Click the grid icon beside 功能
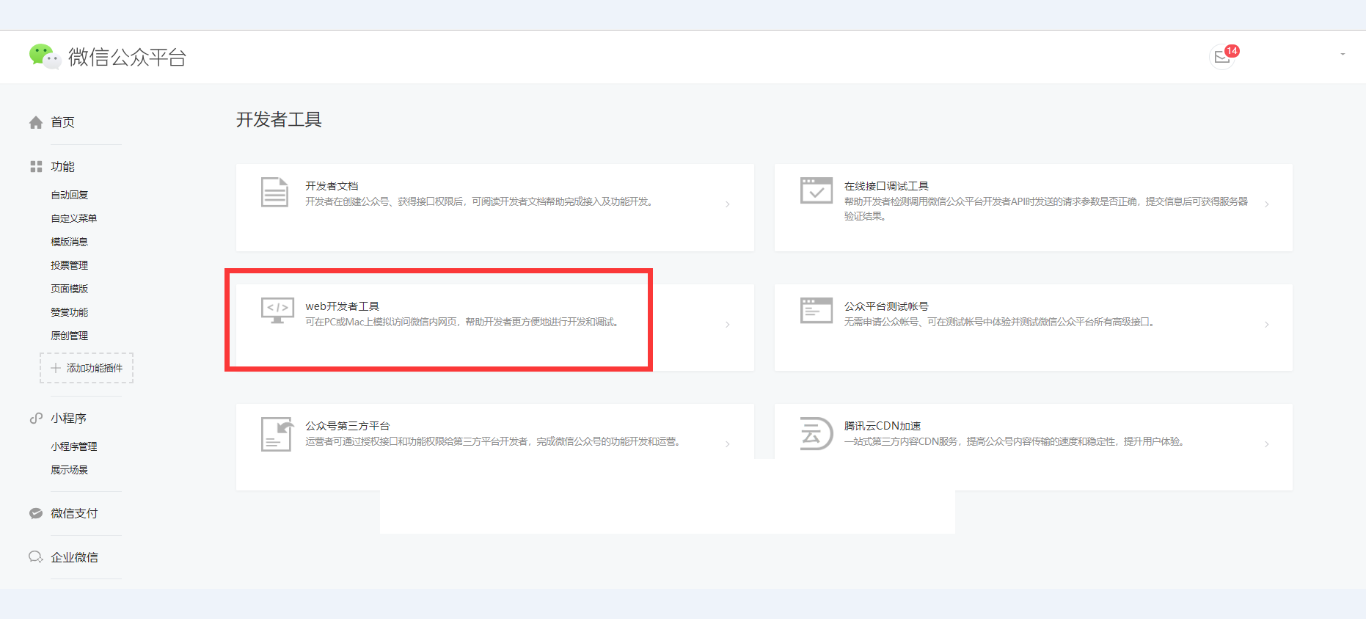1366x619 pixels. click(36, 167)
